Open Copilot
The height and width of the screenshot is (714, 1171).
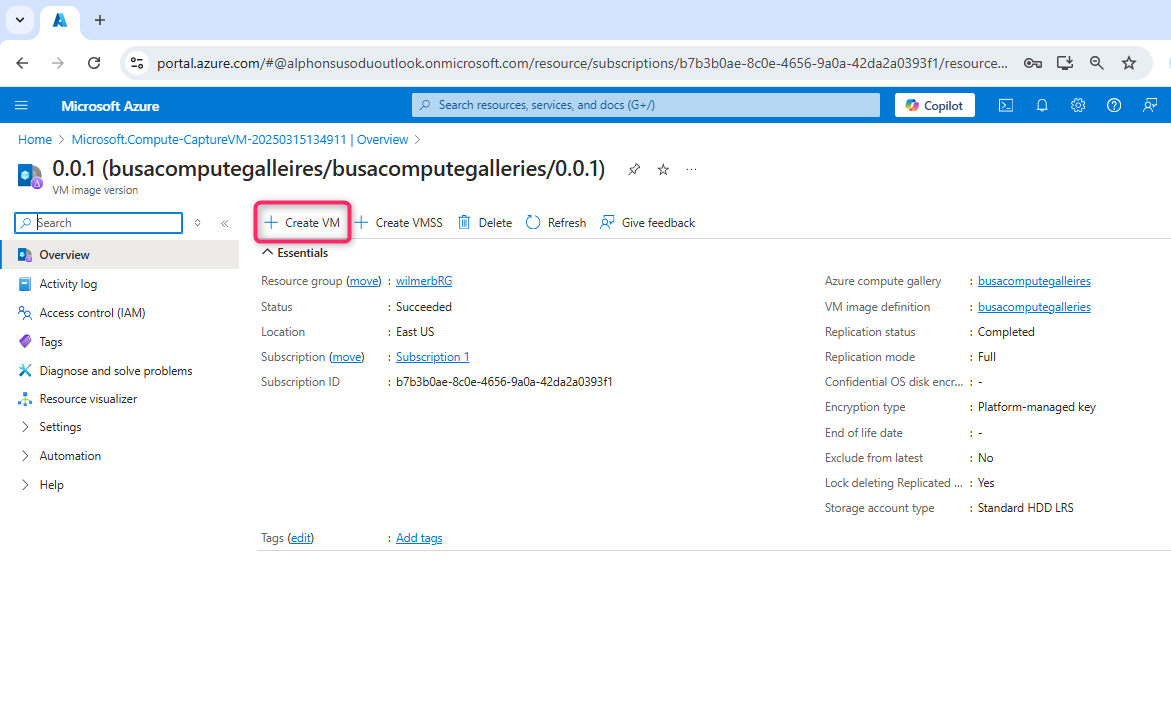[x=934, y=105]
